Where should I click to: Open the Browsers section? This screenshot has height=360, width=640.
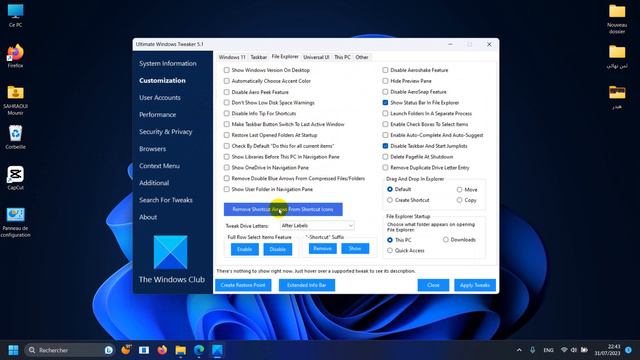click(x=152, y=149)
